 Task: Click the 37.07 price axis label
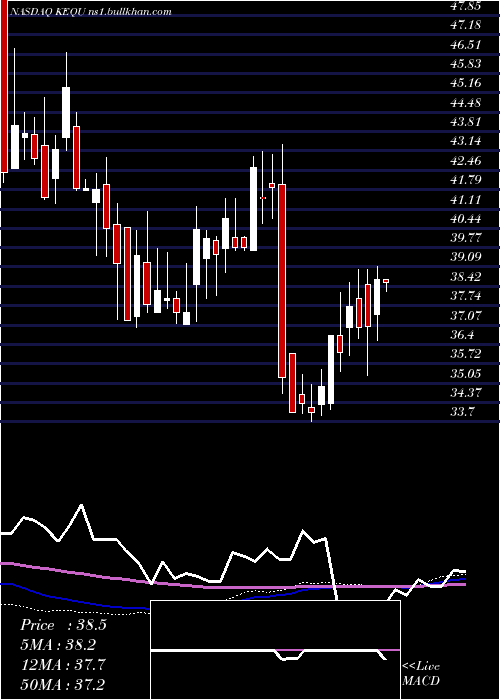[x=467, y=315]
